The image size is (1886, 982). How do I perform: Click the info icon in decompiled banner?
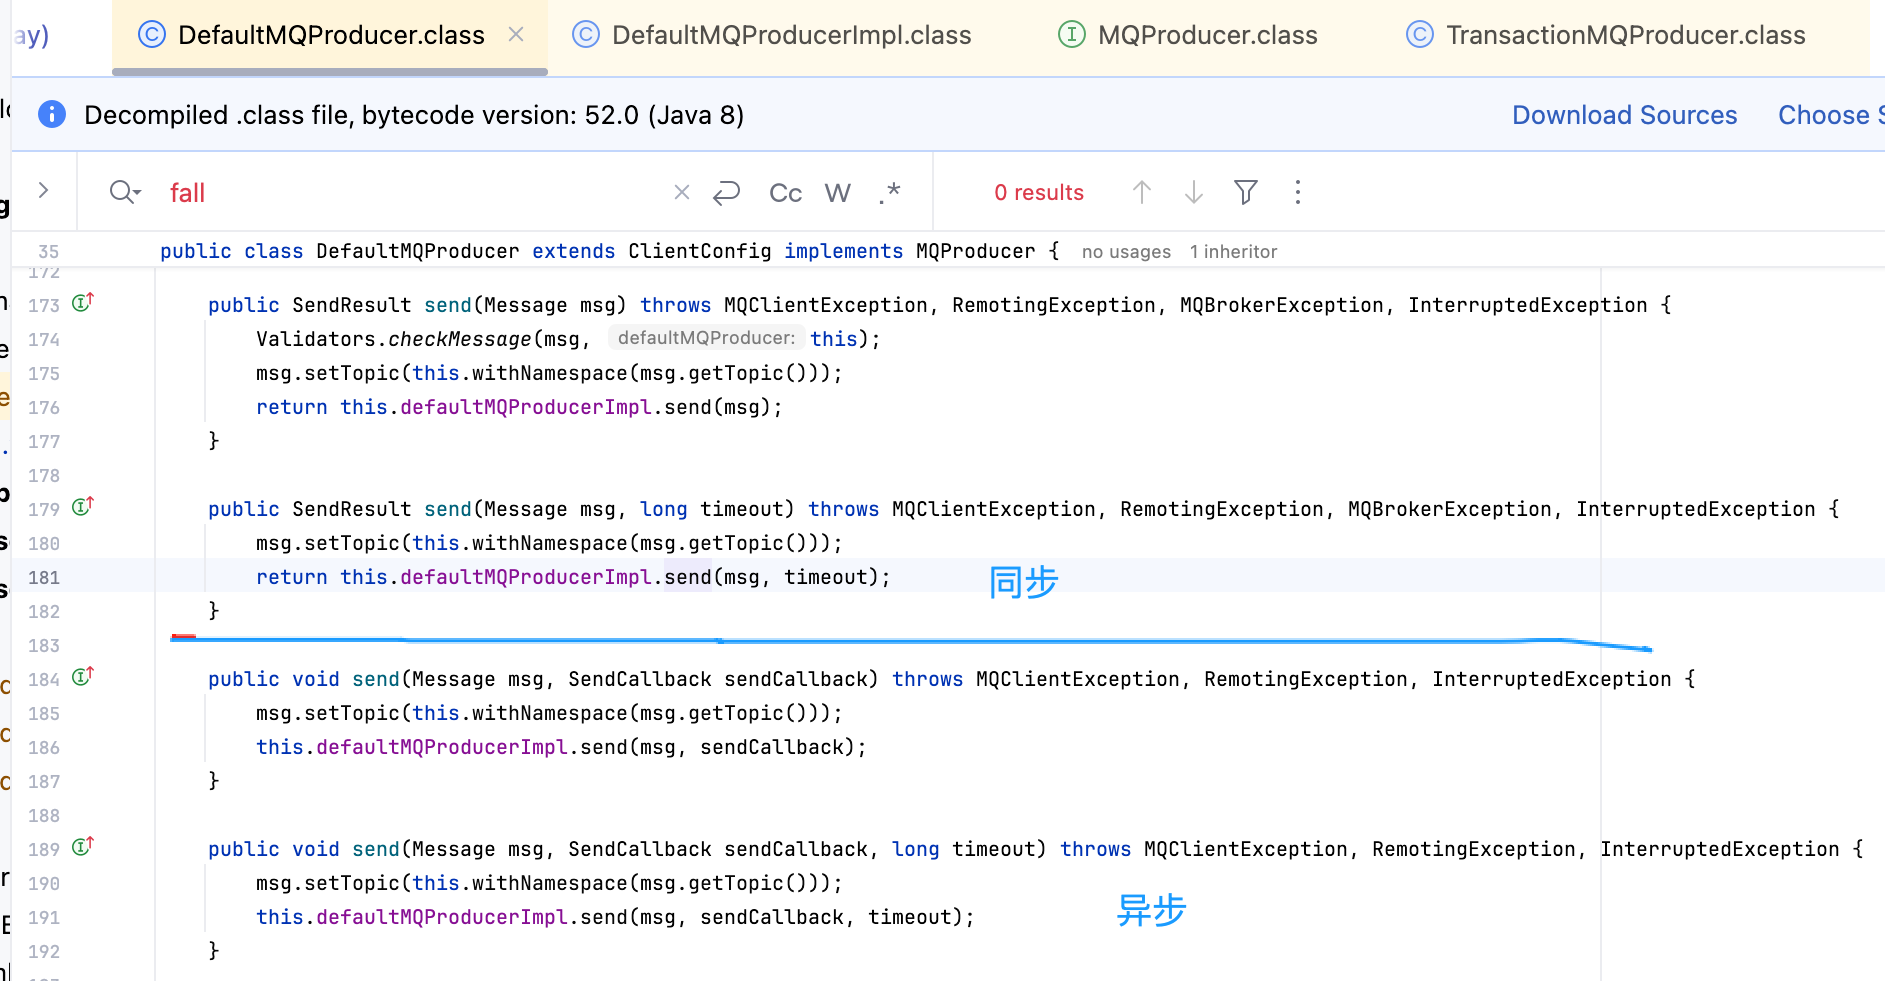(52, 115)
